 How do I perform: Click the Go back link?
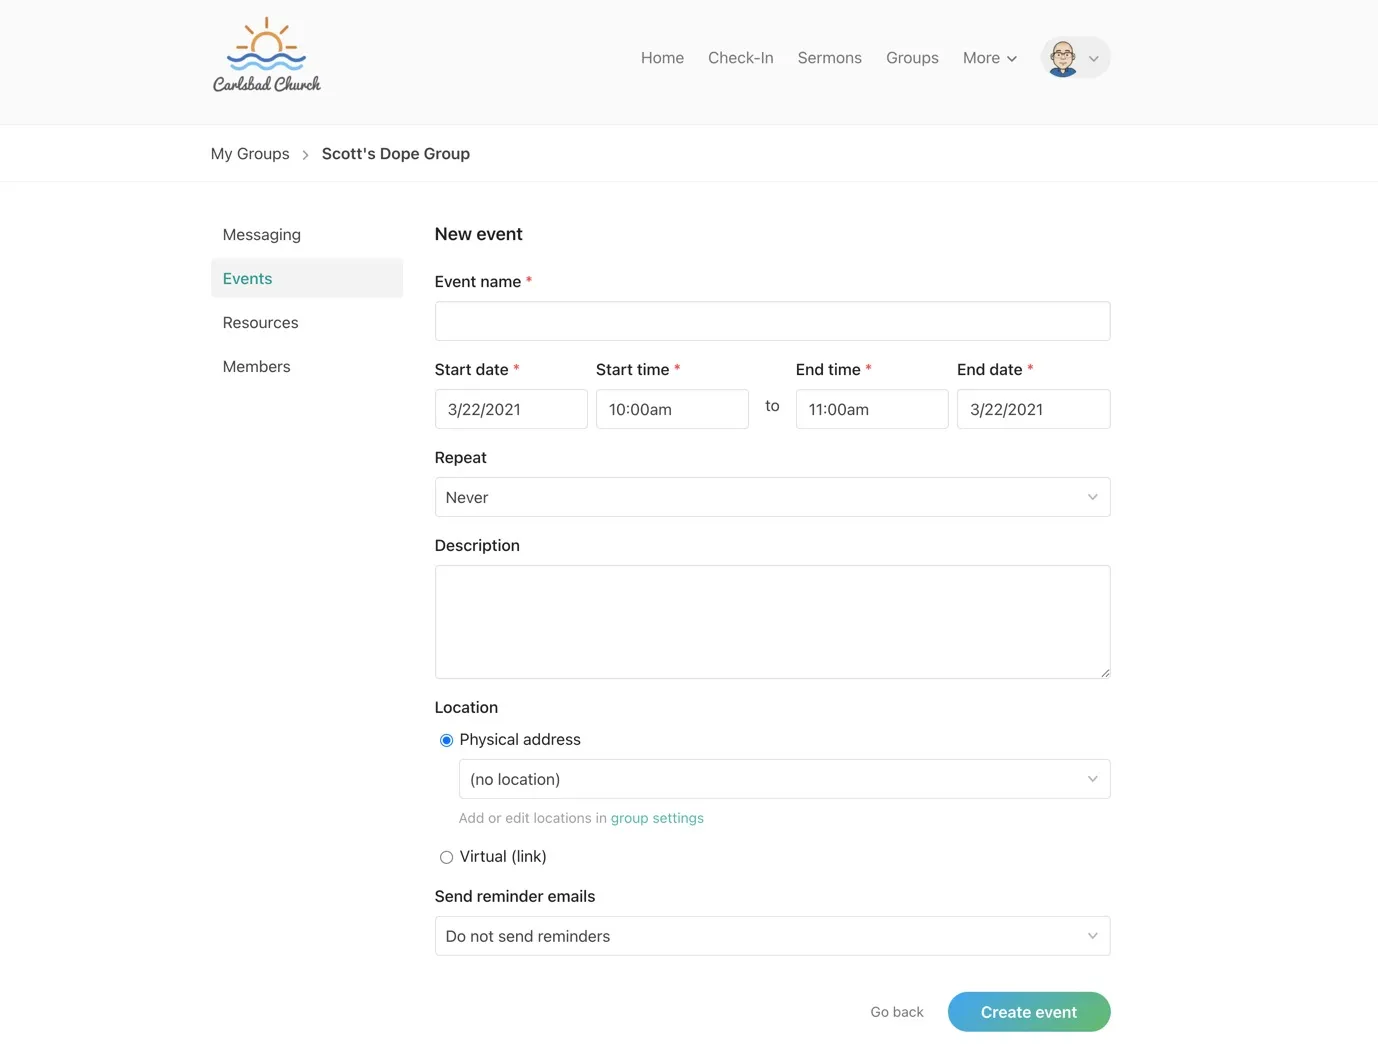(896, 1012)
